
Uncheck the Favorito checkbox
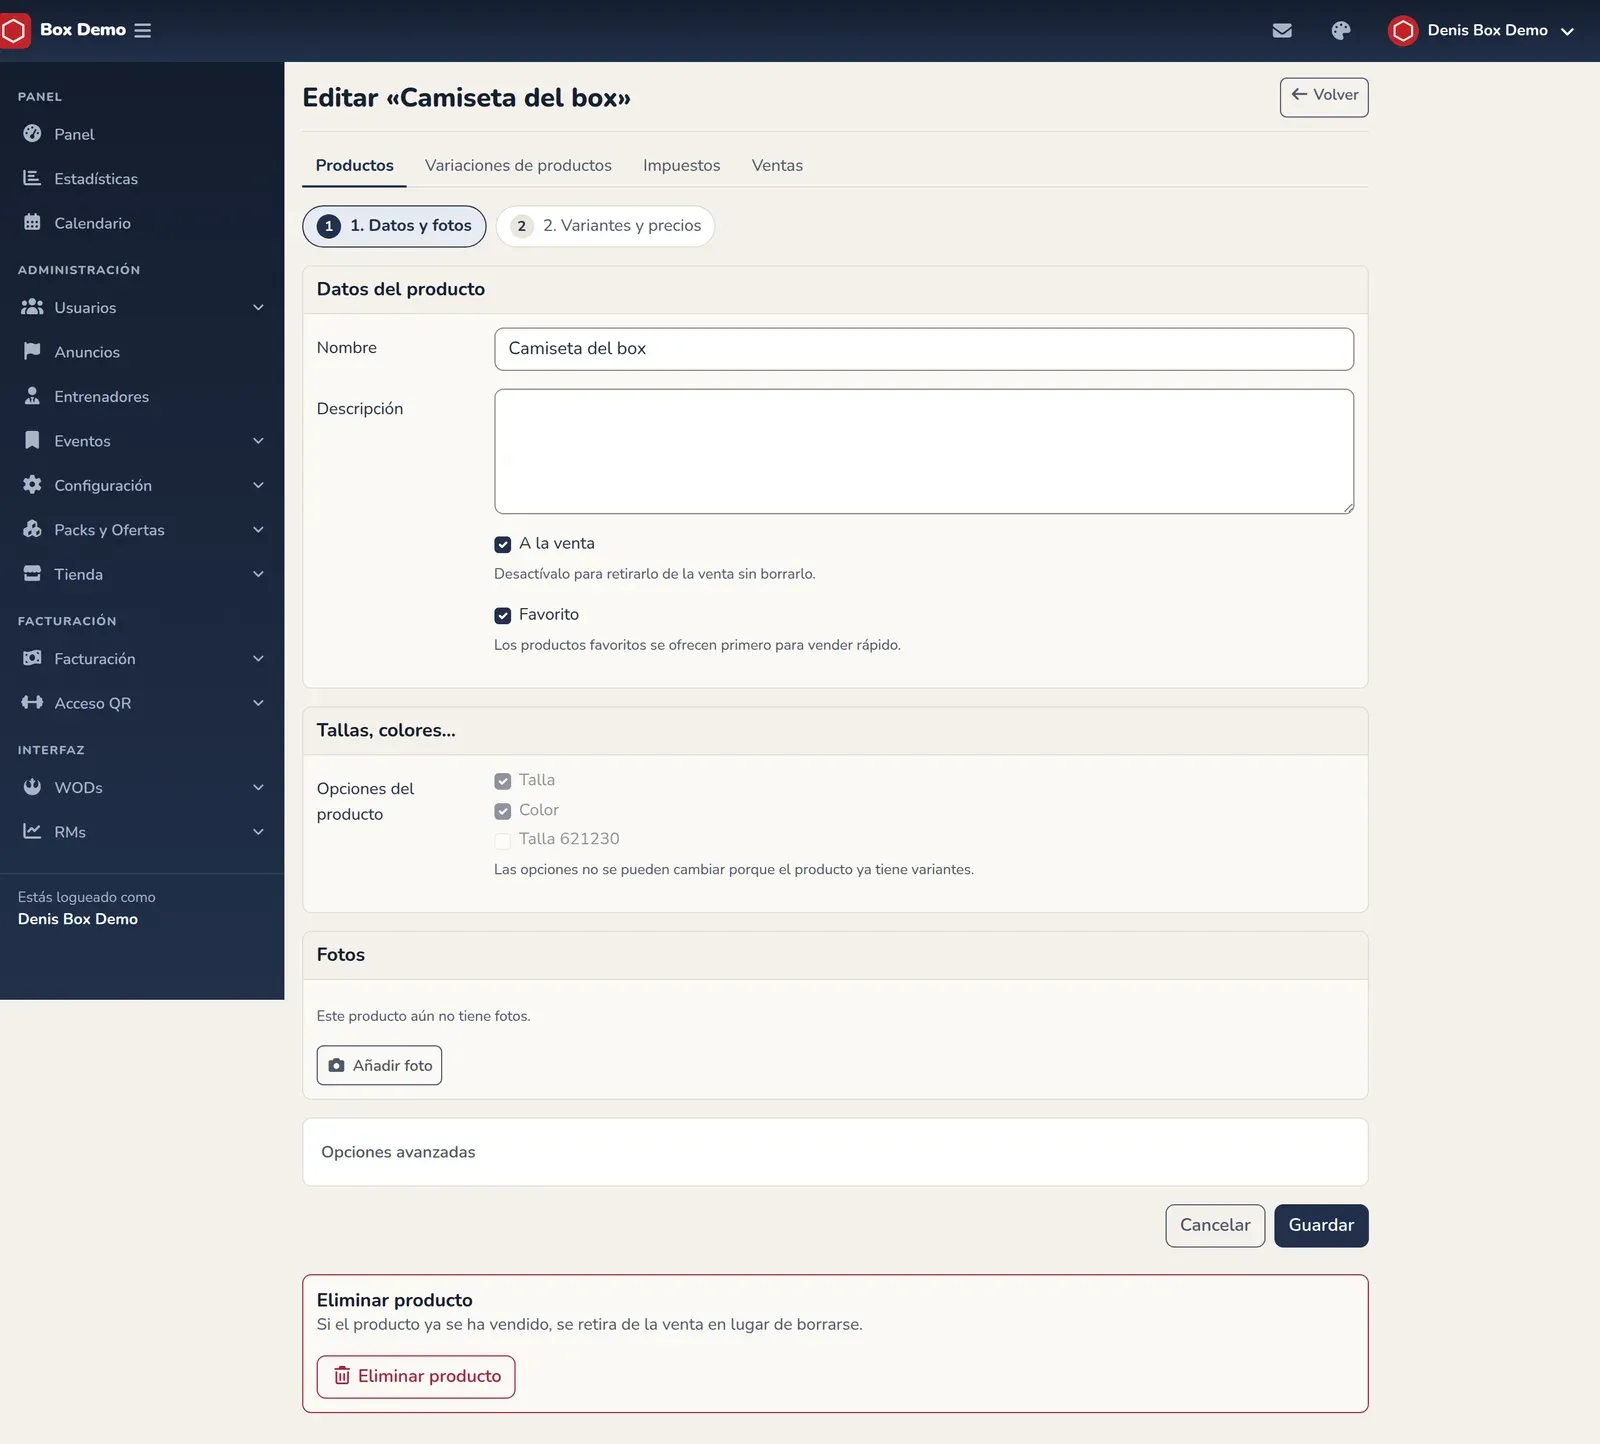pyautogui.click(x=503, y=615)
